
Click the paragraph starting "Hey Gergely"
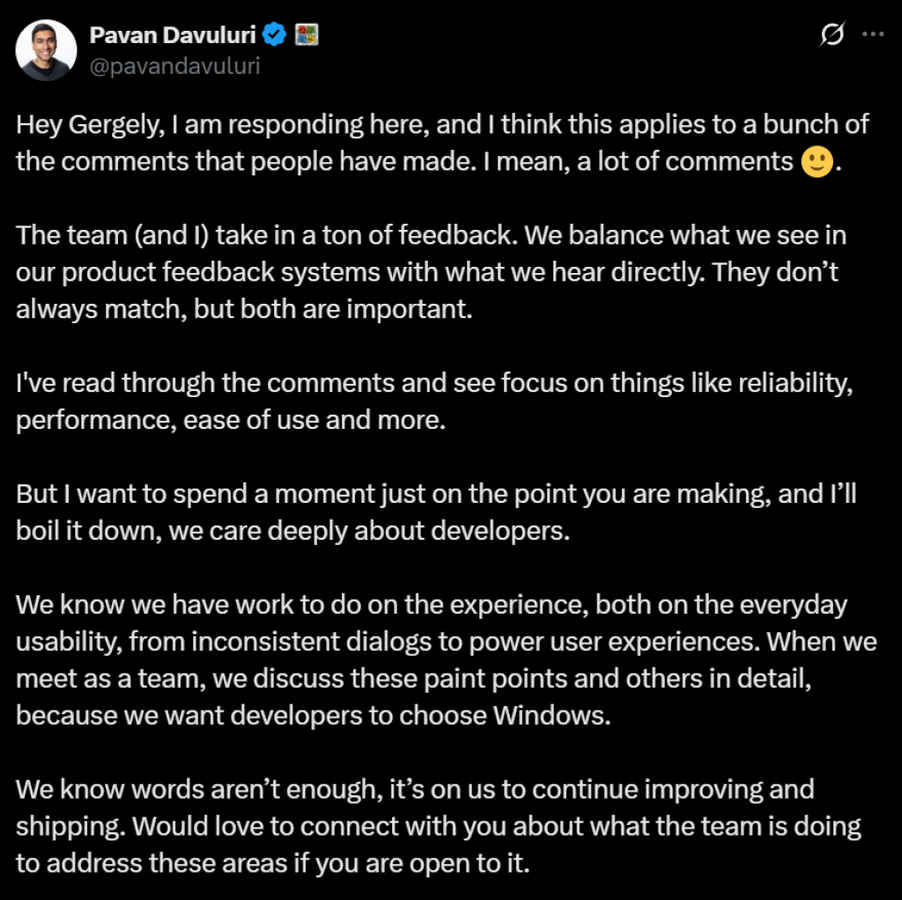440,143
